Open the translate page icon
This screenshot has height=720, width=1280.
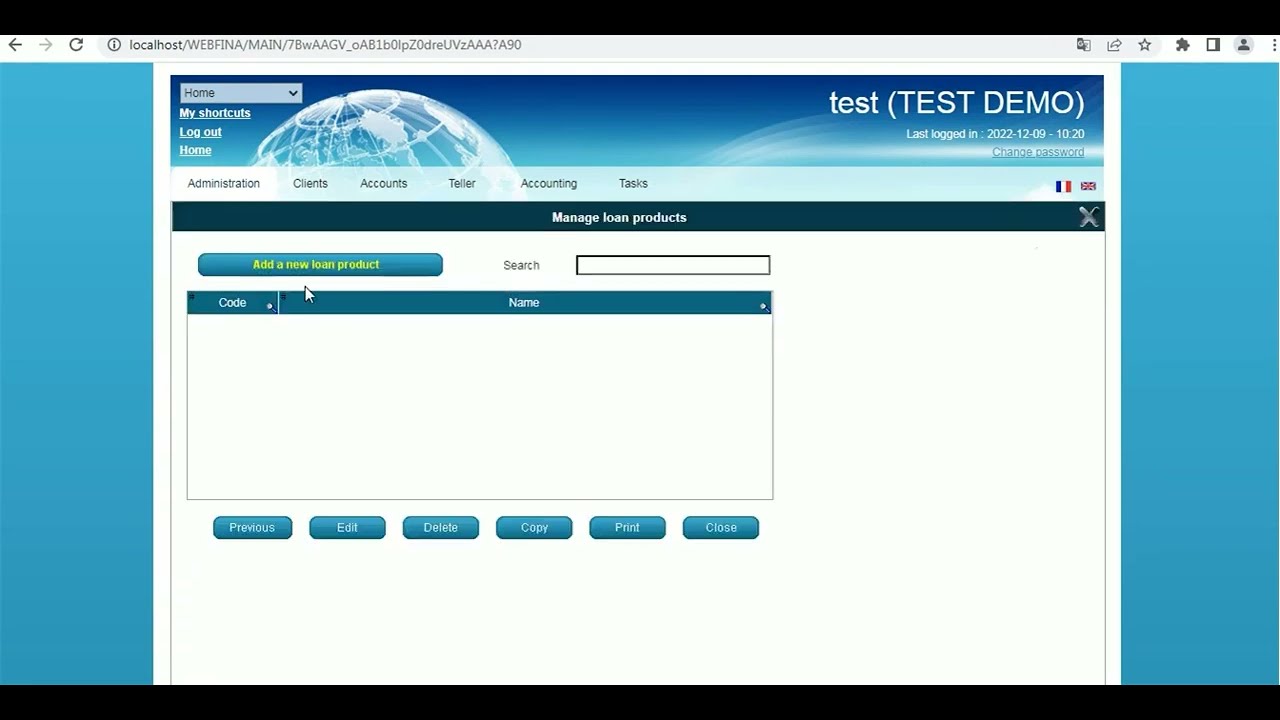coord(1083,45)
